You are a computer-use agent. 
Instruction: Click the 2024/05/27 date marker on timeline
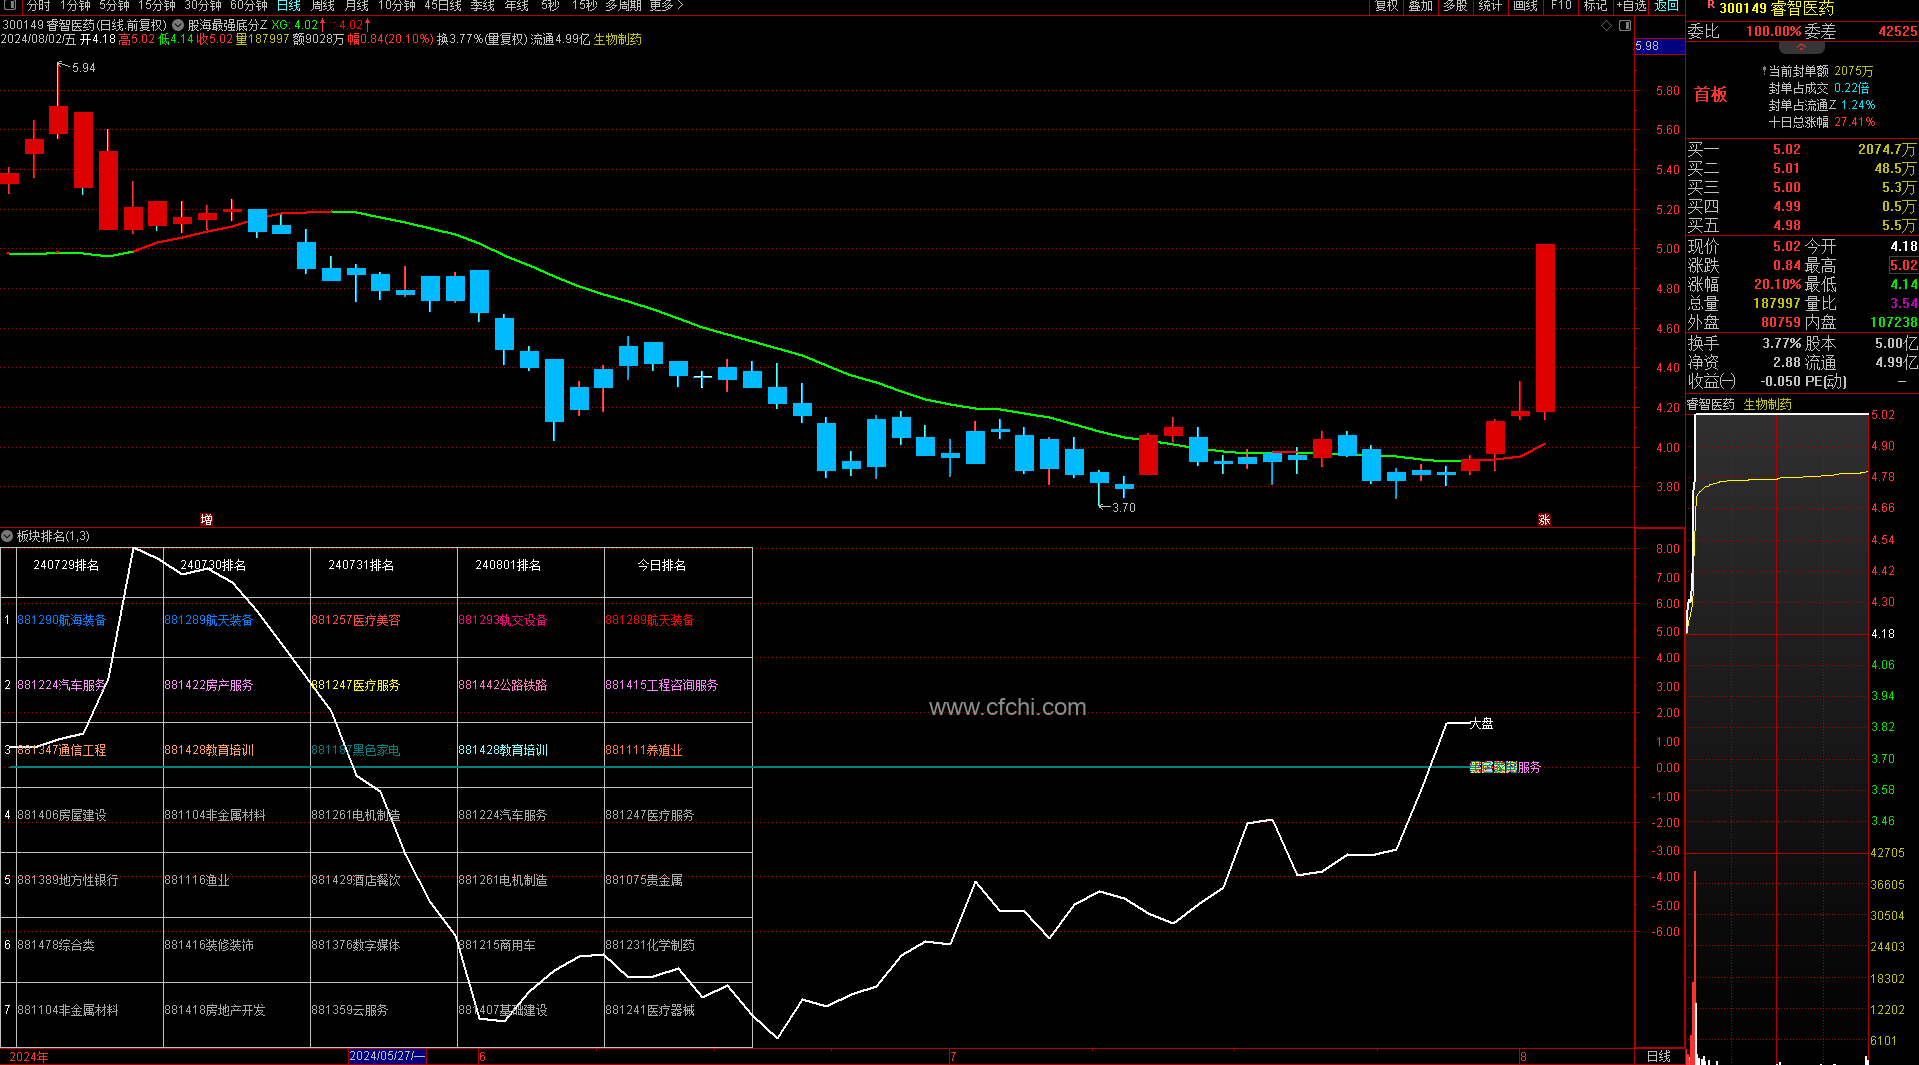(387, 1056)
